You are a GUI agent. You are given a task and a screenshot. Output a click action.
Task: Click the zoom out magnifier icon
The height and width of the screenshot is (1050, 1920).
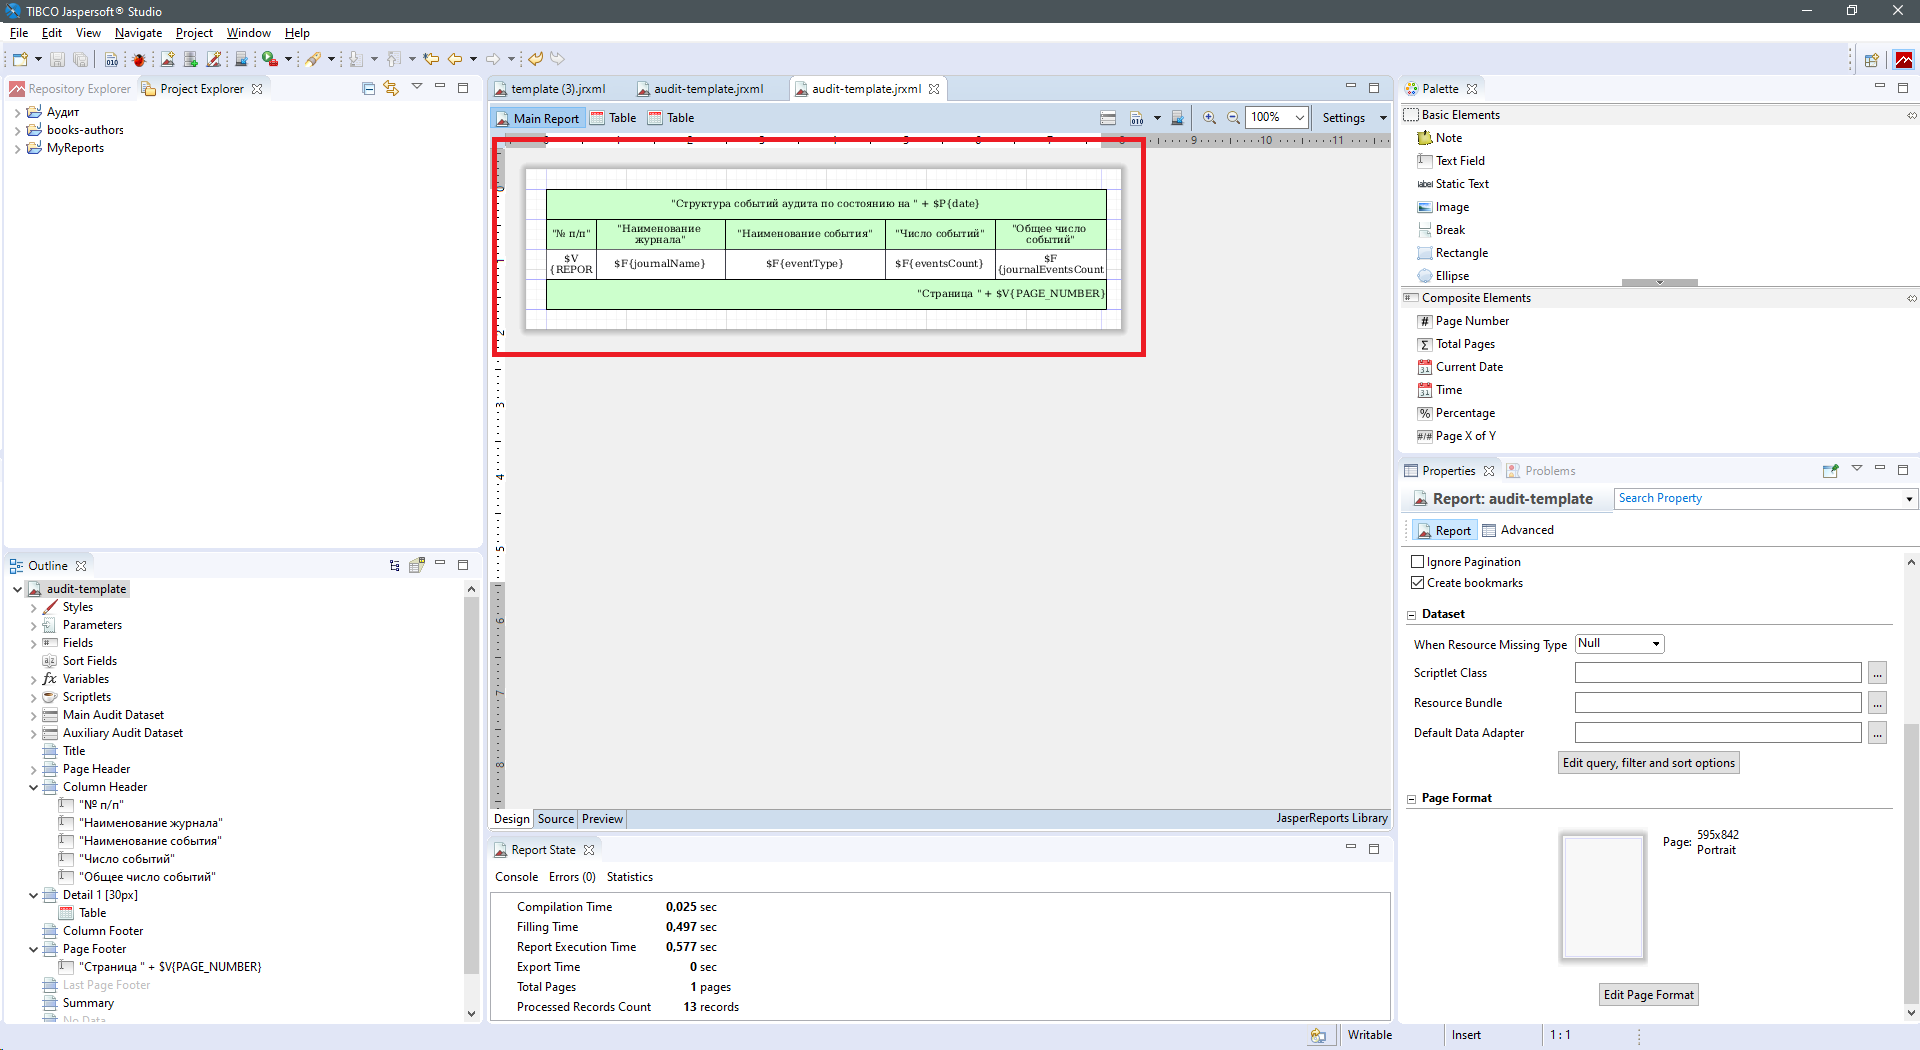tap(1233, 118)
